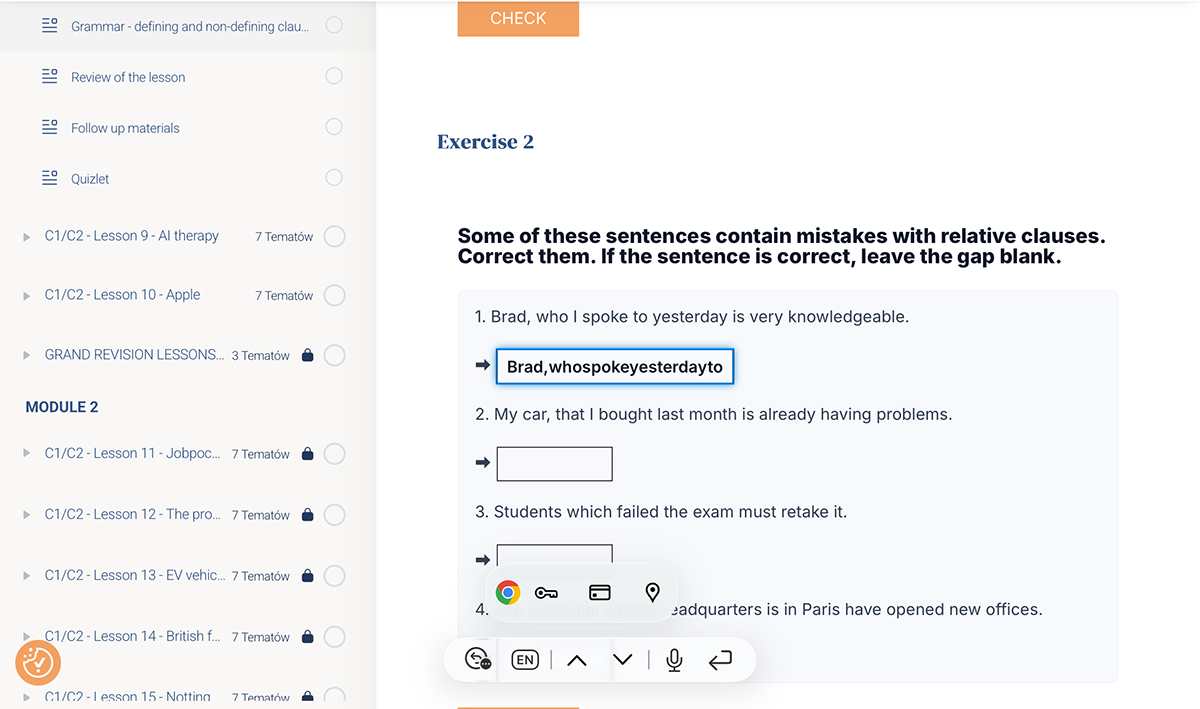Click sentence '2. My car, that I bought'
1200x709 pixels.
(714, 414)
